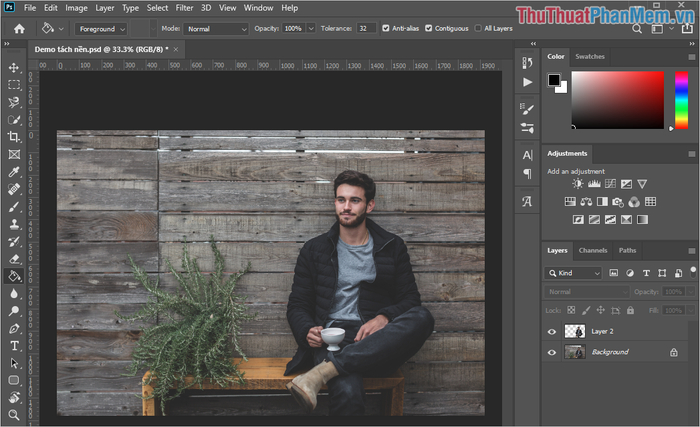Viewport: 700px width, 427px height.
Task: Open the Color panel menu
Action: click(x=692, y=57)
